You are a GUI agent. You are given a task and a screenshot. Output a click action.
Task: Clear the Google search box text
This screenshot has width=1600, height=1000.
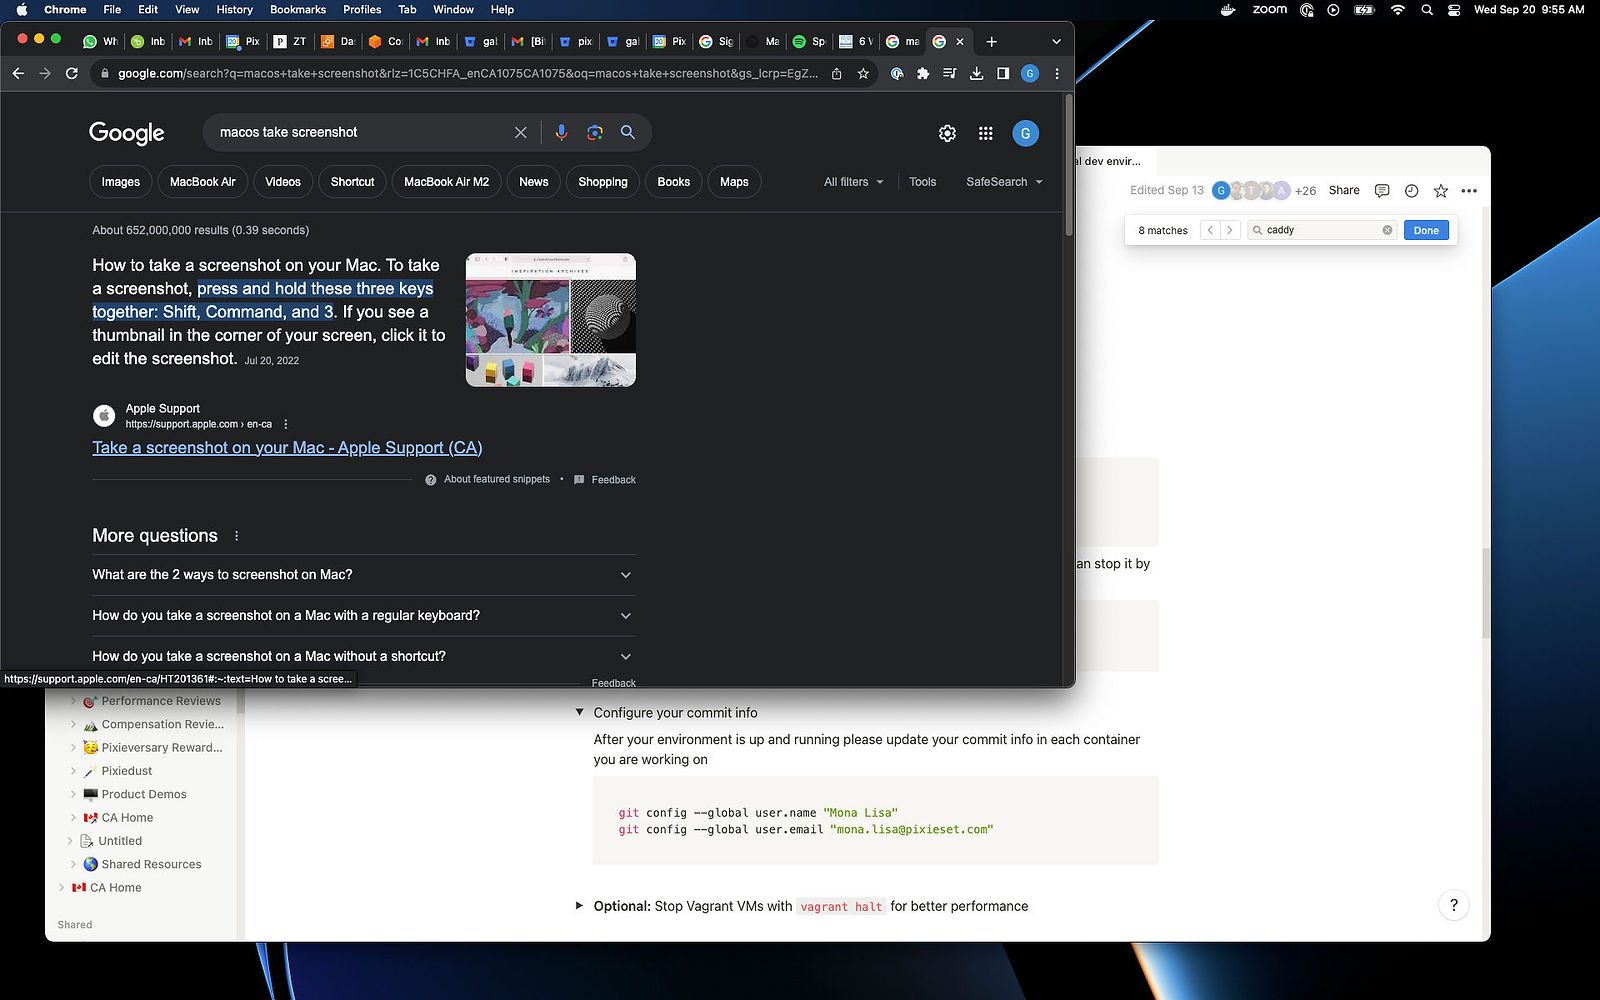(520, 132)
